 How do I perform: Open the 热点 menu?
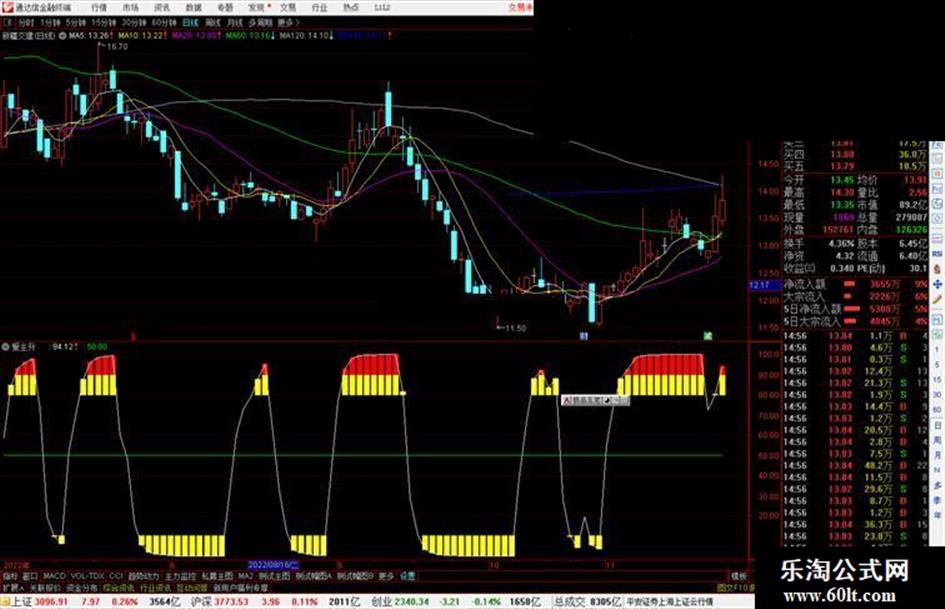tap(351, 8)
